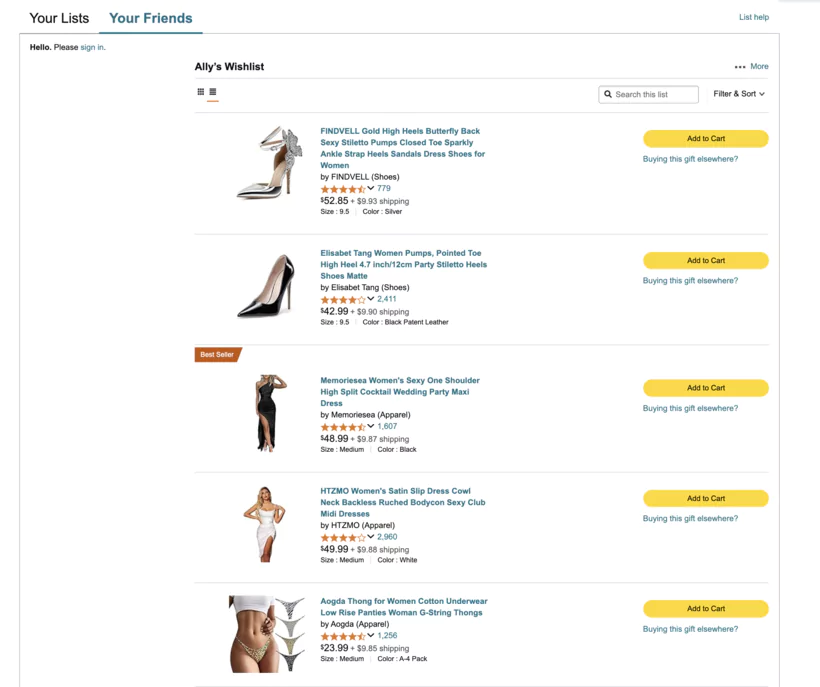Click the white satin slip dress image

coord(265,524)
